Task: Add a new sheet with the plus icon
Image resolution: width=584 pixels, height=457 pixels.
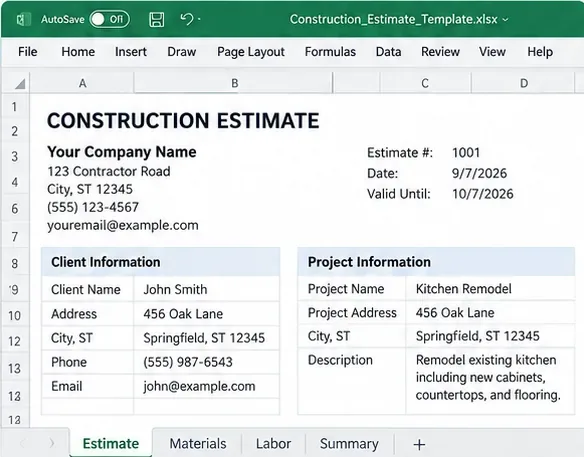Action: click(419, 444)
